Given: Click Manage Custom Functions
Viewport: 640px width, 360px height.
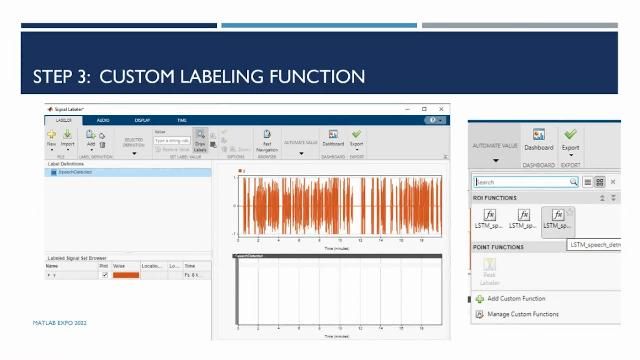Looking at the screenshot, I should [x=523, y=314].
